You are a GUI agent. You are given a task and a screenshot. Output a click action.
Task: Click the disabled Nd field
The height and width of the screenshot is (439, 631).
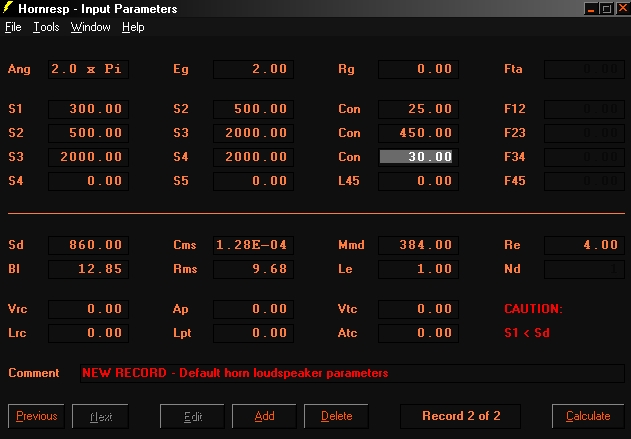point(584,269)
